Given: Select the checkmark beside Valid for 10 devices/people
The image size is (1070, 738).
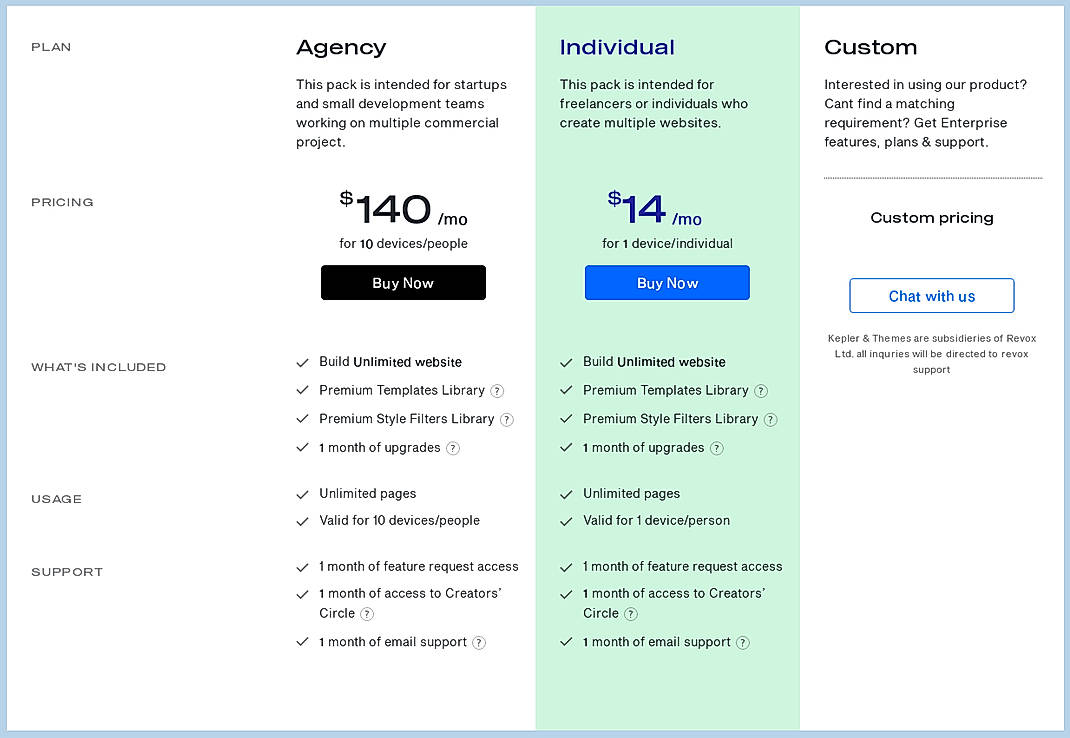Looking at the screenshot, I should [302, 520].
